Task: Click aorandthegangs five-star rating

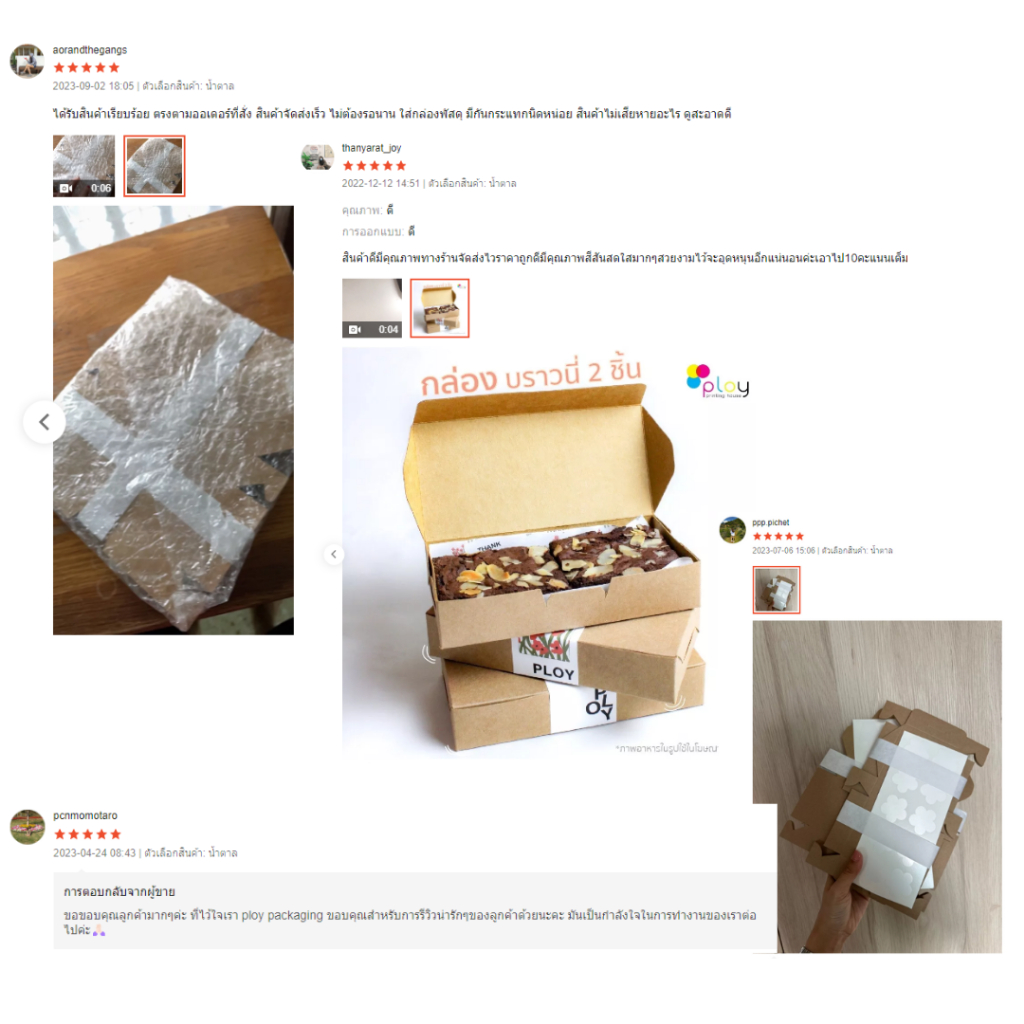Action: click(x=86, y=67)
